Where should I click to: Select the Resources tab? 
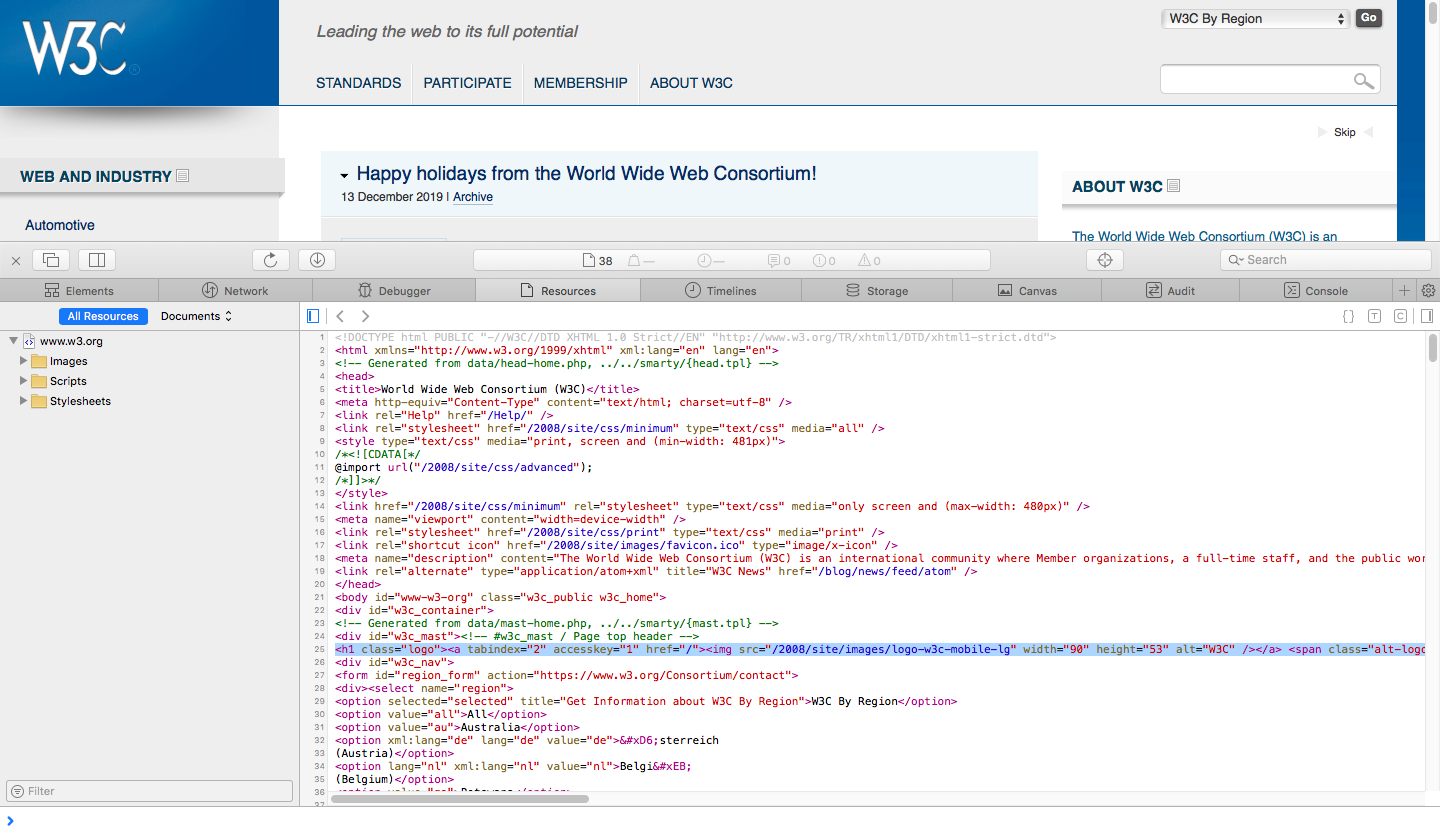coord(558,290)
